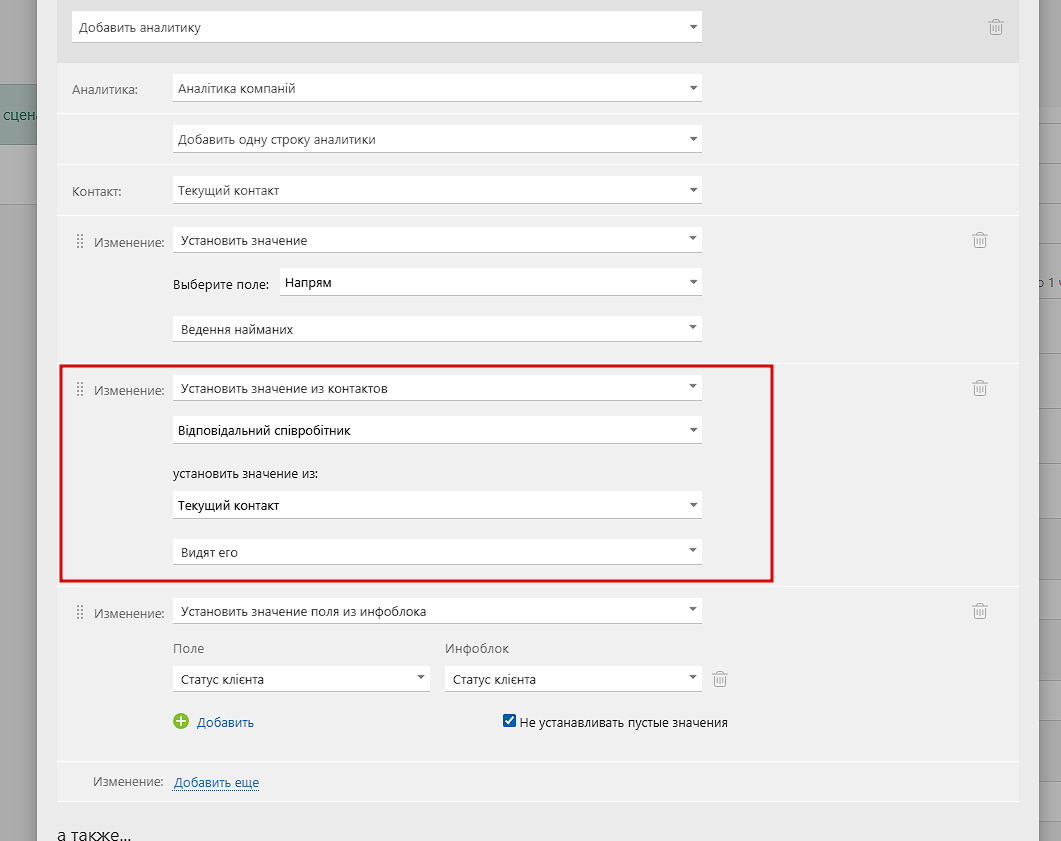This screenshot has height=841, width=1061.
Task: Open the Поле 'Статус клієнта' dropdown
Action: click(301, 679)
